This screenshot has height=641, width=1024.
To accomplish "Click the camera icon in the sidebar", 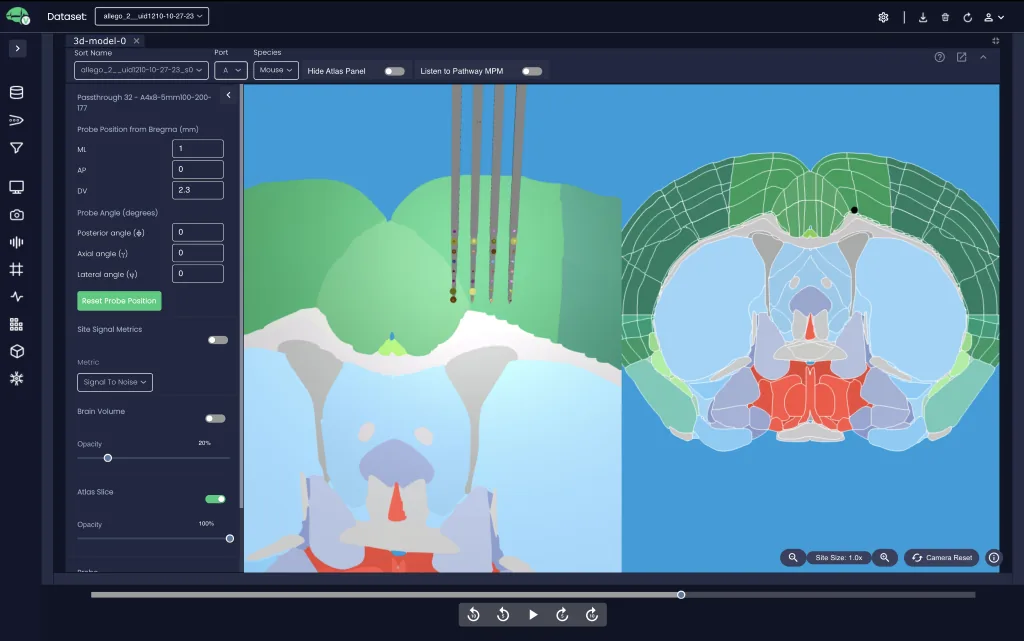I will 17,215.
